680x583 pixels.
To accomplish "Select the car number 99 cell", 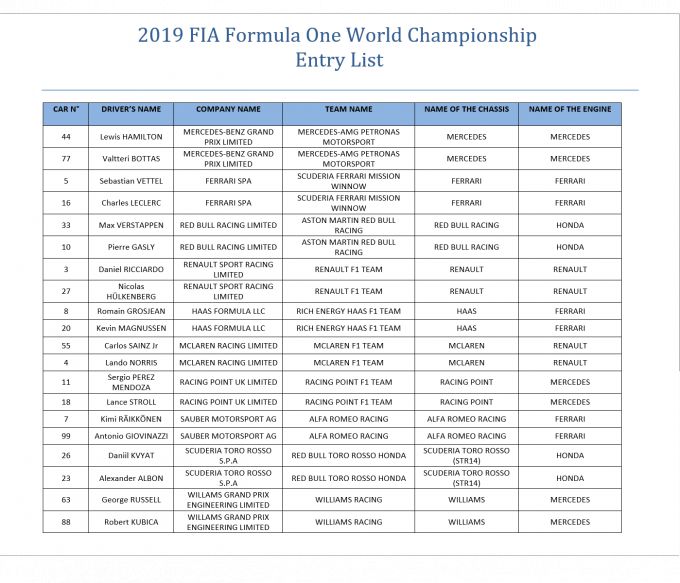I will tap(65, 436).
